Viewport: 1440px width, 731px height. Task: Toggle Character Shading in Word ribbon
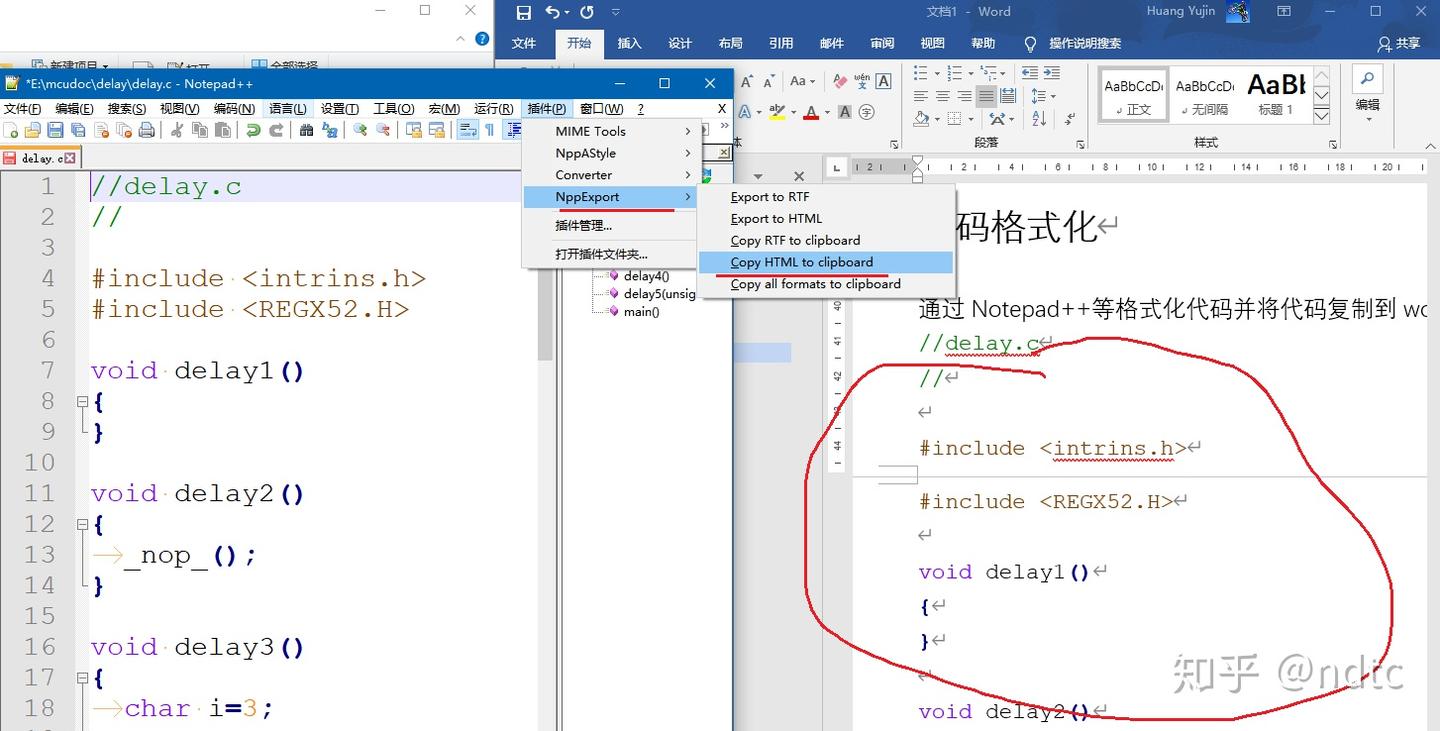pos(845,112)
